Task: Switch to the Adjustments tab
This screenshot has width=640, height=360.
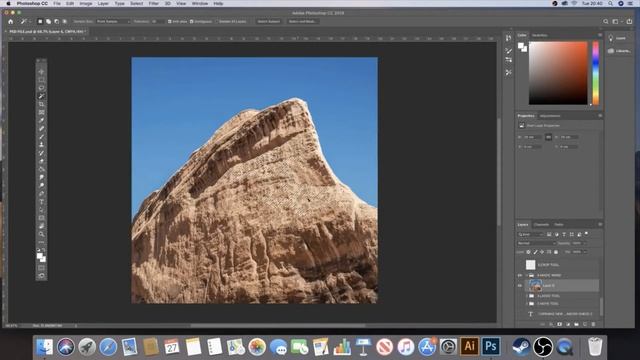Action: [x=550, y=116]
